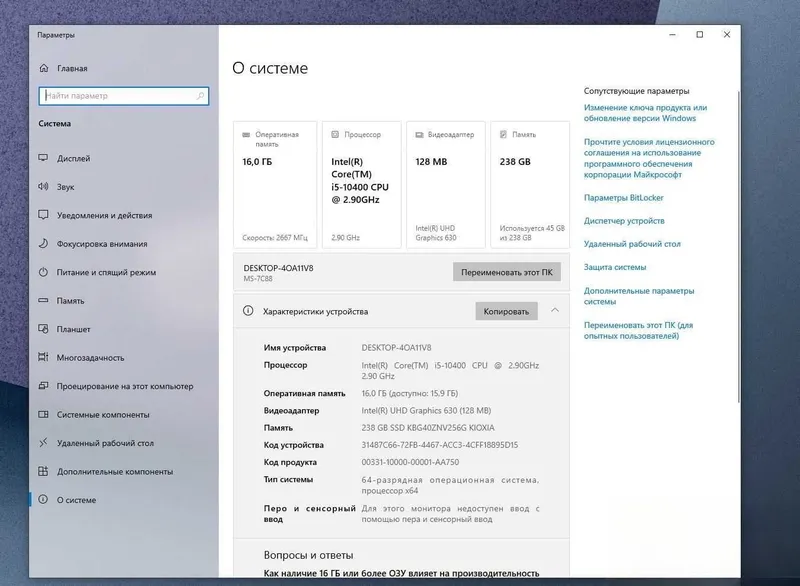Click the Вопросы и ответы heading

coord(308,555)
